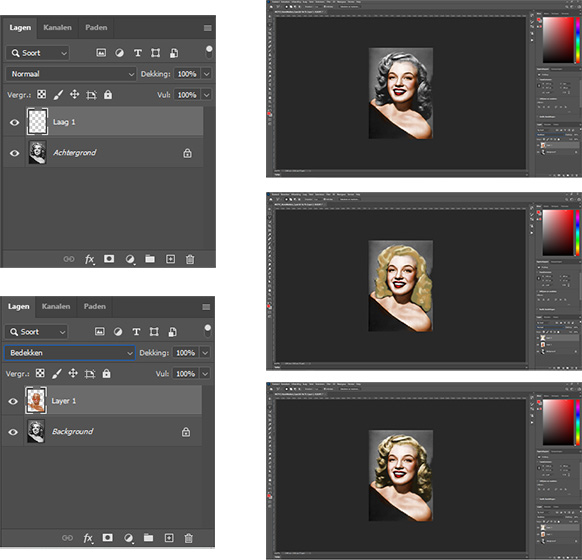The width and height of the screenshot is (582, 560).
Task: Lock all icon above Layer 1
Action: (x=106, y=373)
